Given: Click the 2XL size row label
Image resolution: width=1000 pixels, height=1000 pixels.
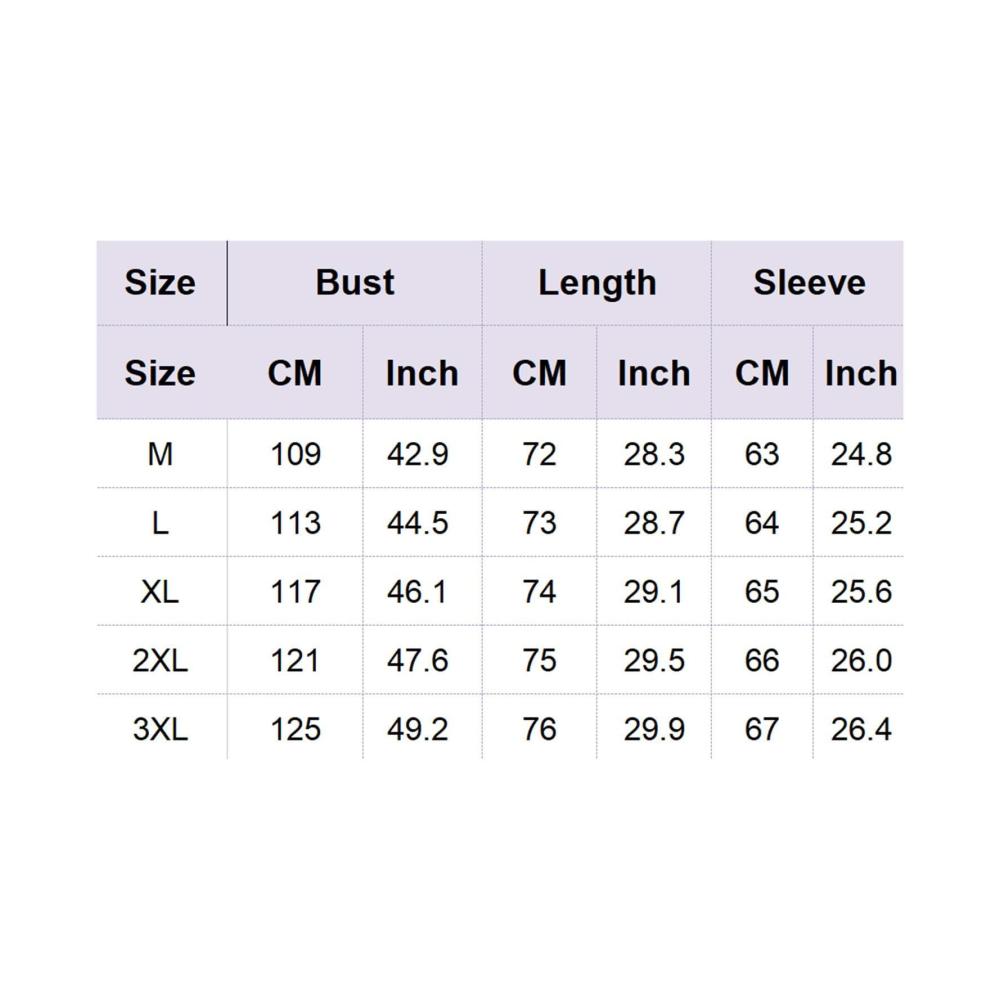Looking at the screenshot, I should click(160, 661).
